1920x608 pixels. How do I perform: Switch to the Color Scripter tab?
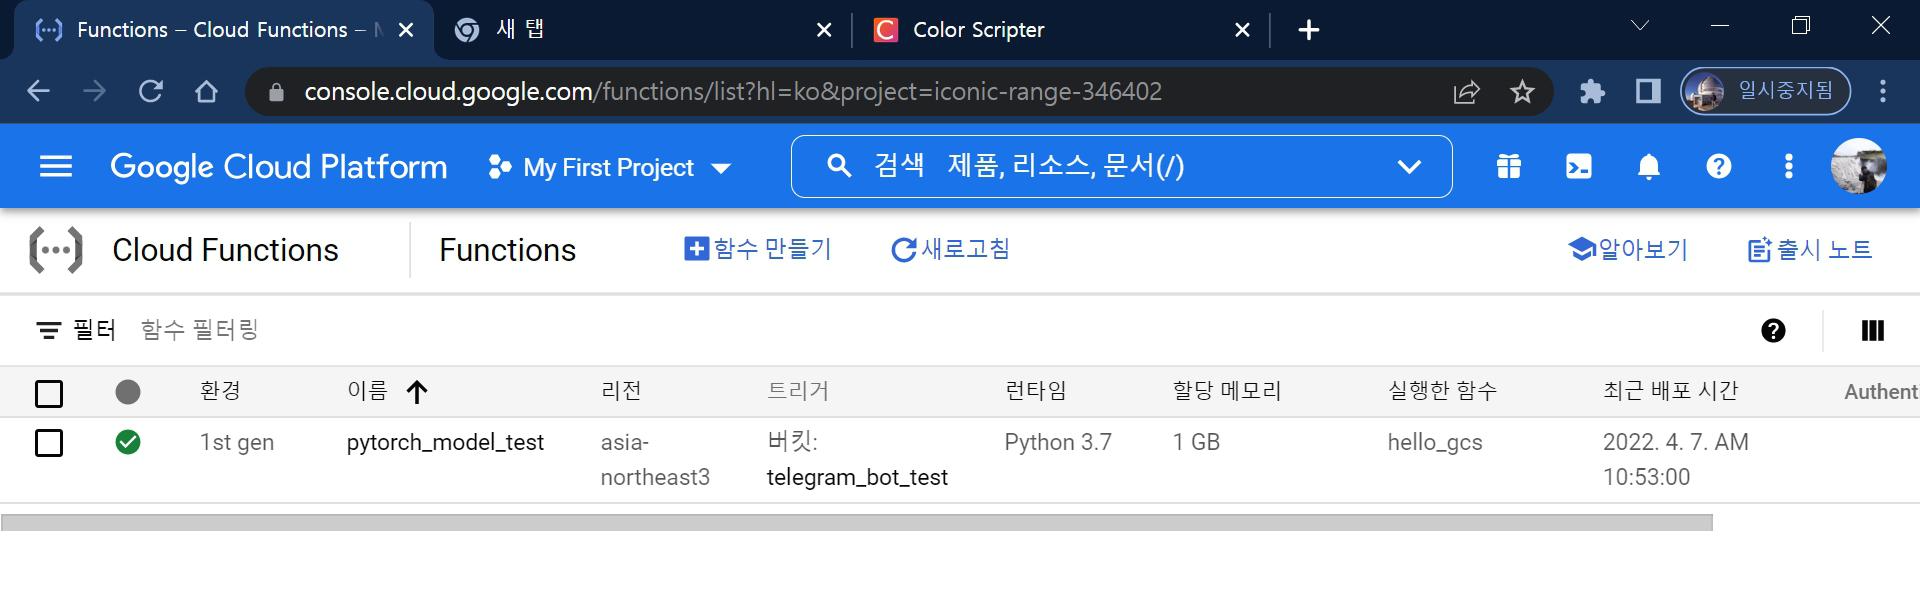(x=1060, y=30)
